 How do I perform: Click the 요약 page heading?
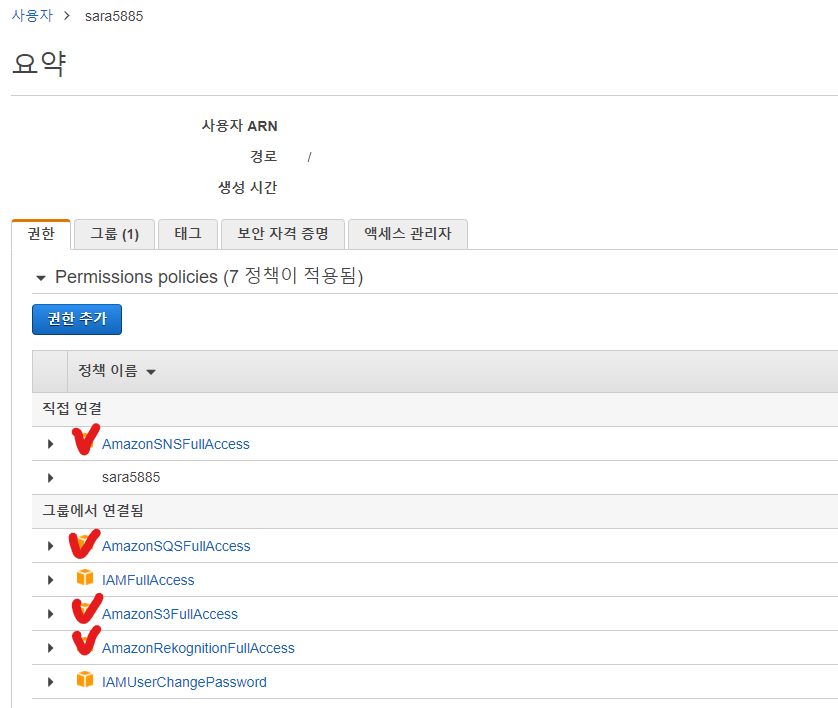coord(38,64)
